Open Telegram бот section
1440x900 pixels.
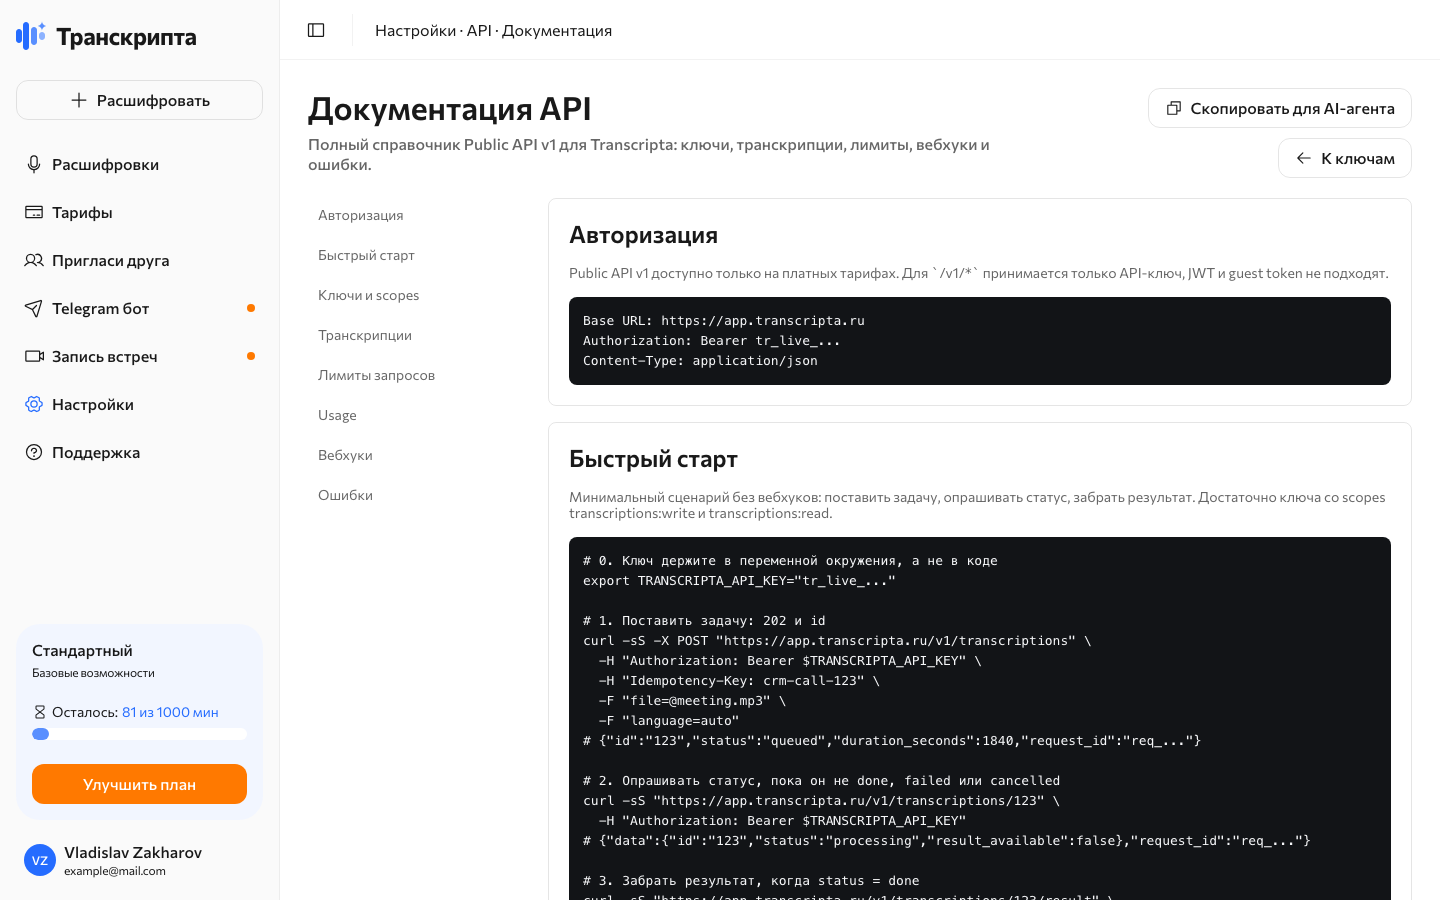coord(140,308)
